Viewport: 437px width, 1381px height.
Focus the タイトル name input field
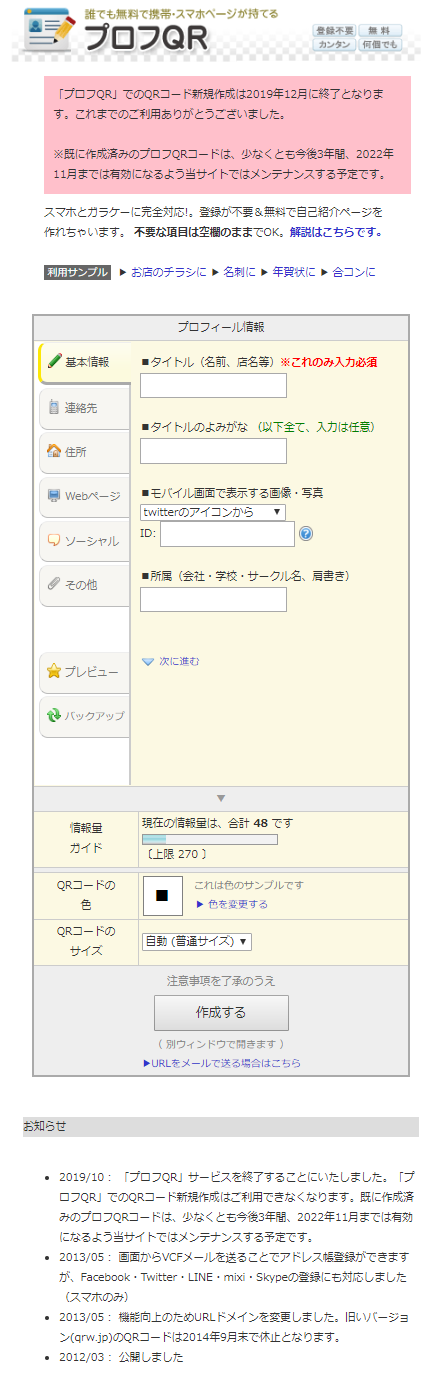point(213,385)
